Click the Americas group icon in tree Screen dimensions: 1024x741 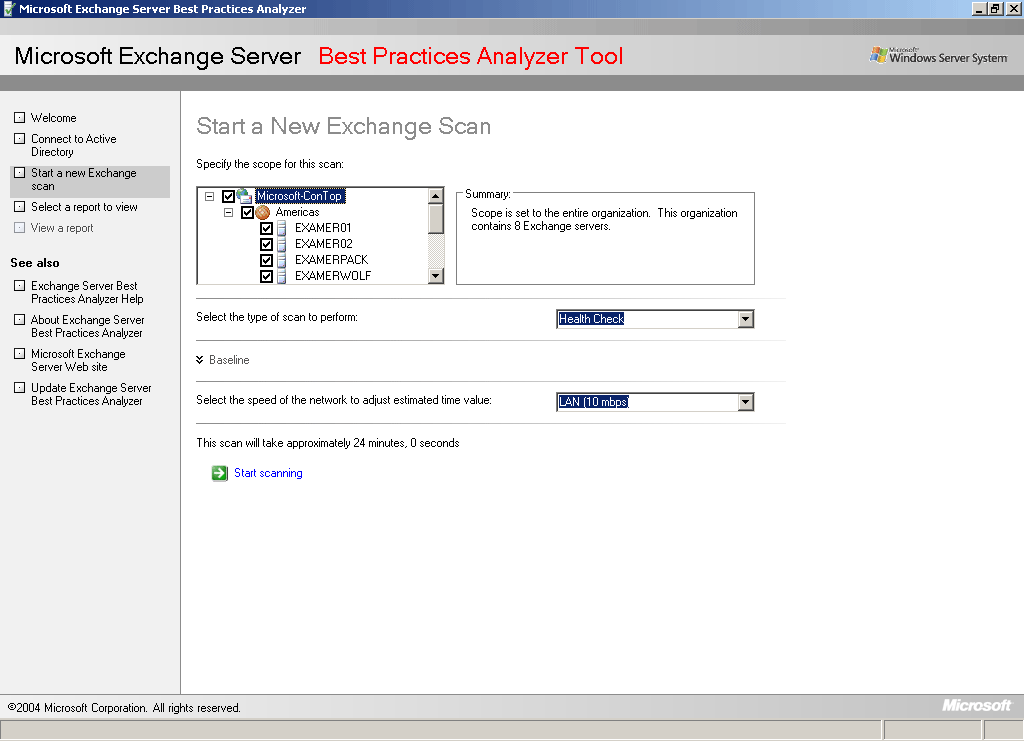[264, 213]
